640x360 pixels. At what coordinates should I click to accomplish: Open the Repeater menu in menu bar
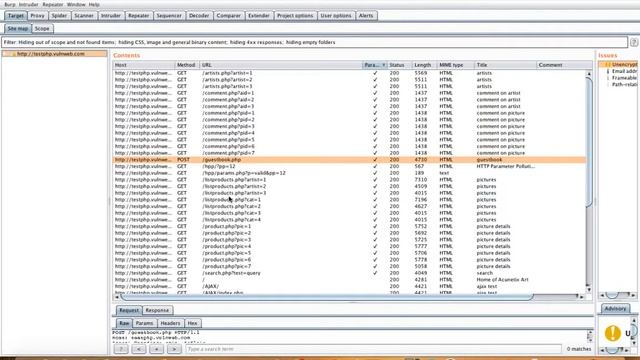tap(53, 4)
